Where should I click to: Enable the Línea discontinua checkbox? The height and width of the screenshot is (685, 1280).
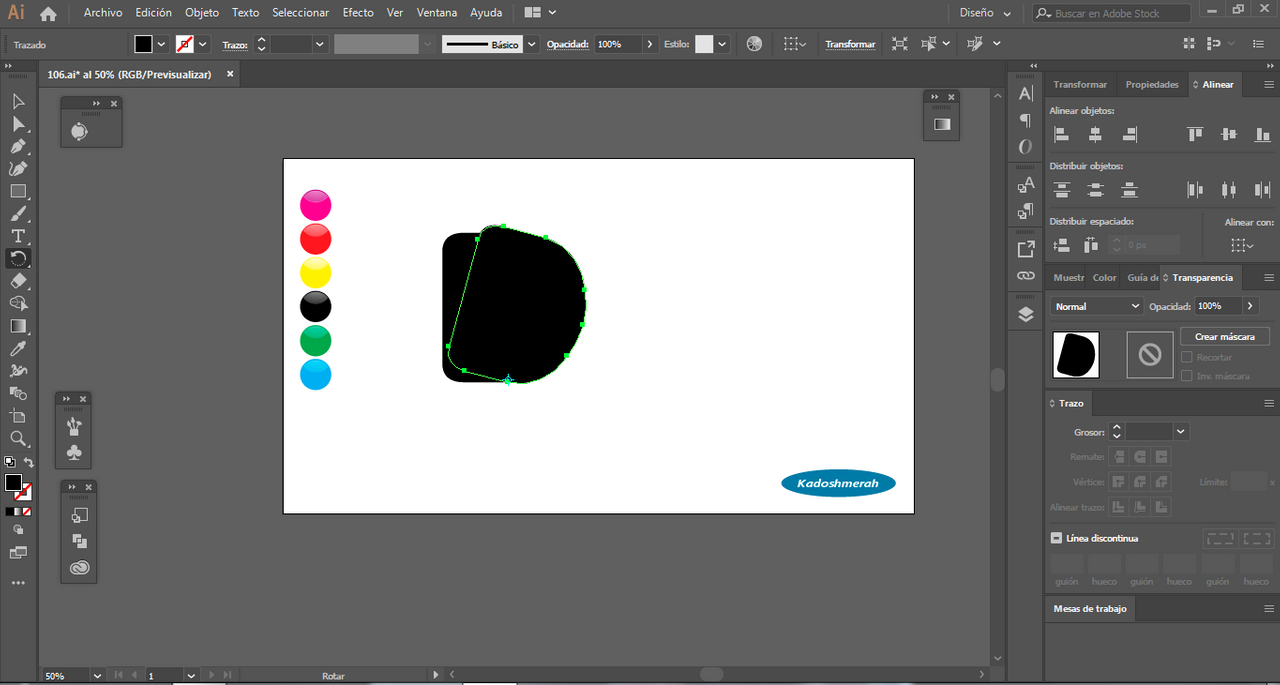point(1056,538)
